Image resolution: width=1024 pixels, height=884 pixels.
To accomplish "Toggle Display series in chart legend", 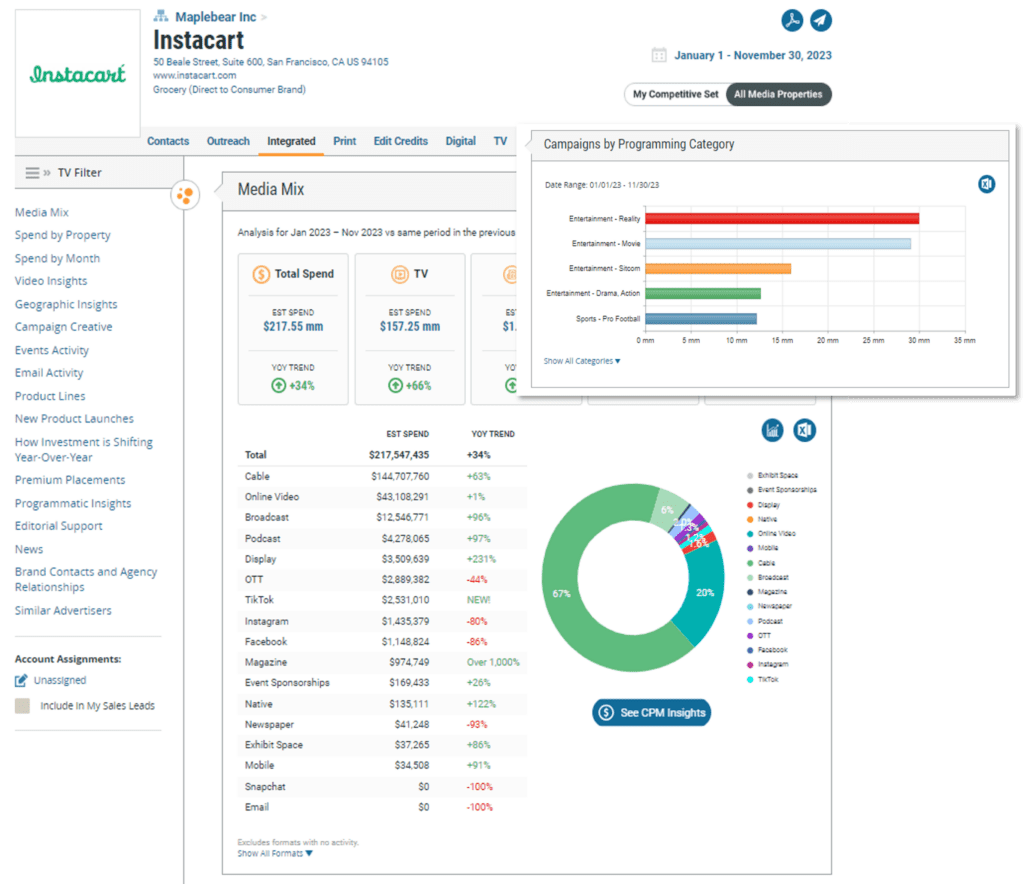I will click(x=763, y=505).
